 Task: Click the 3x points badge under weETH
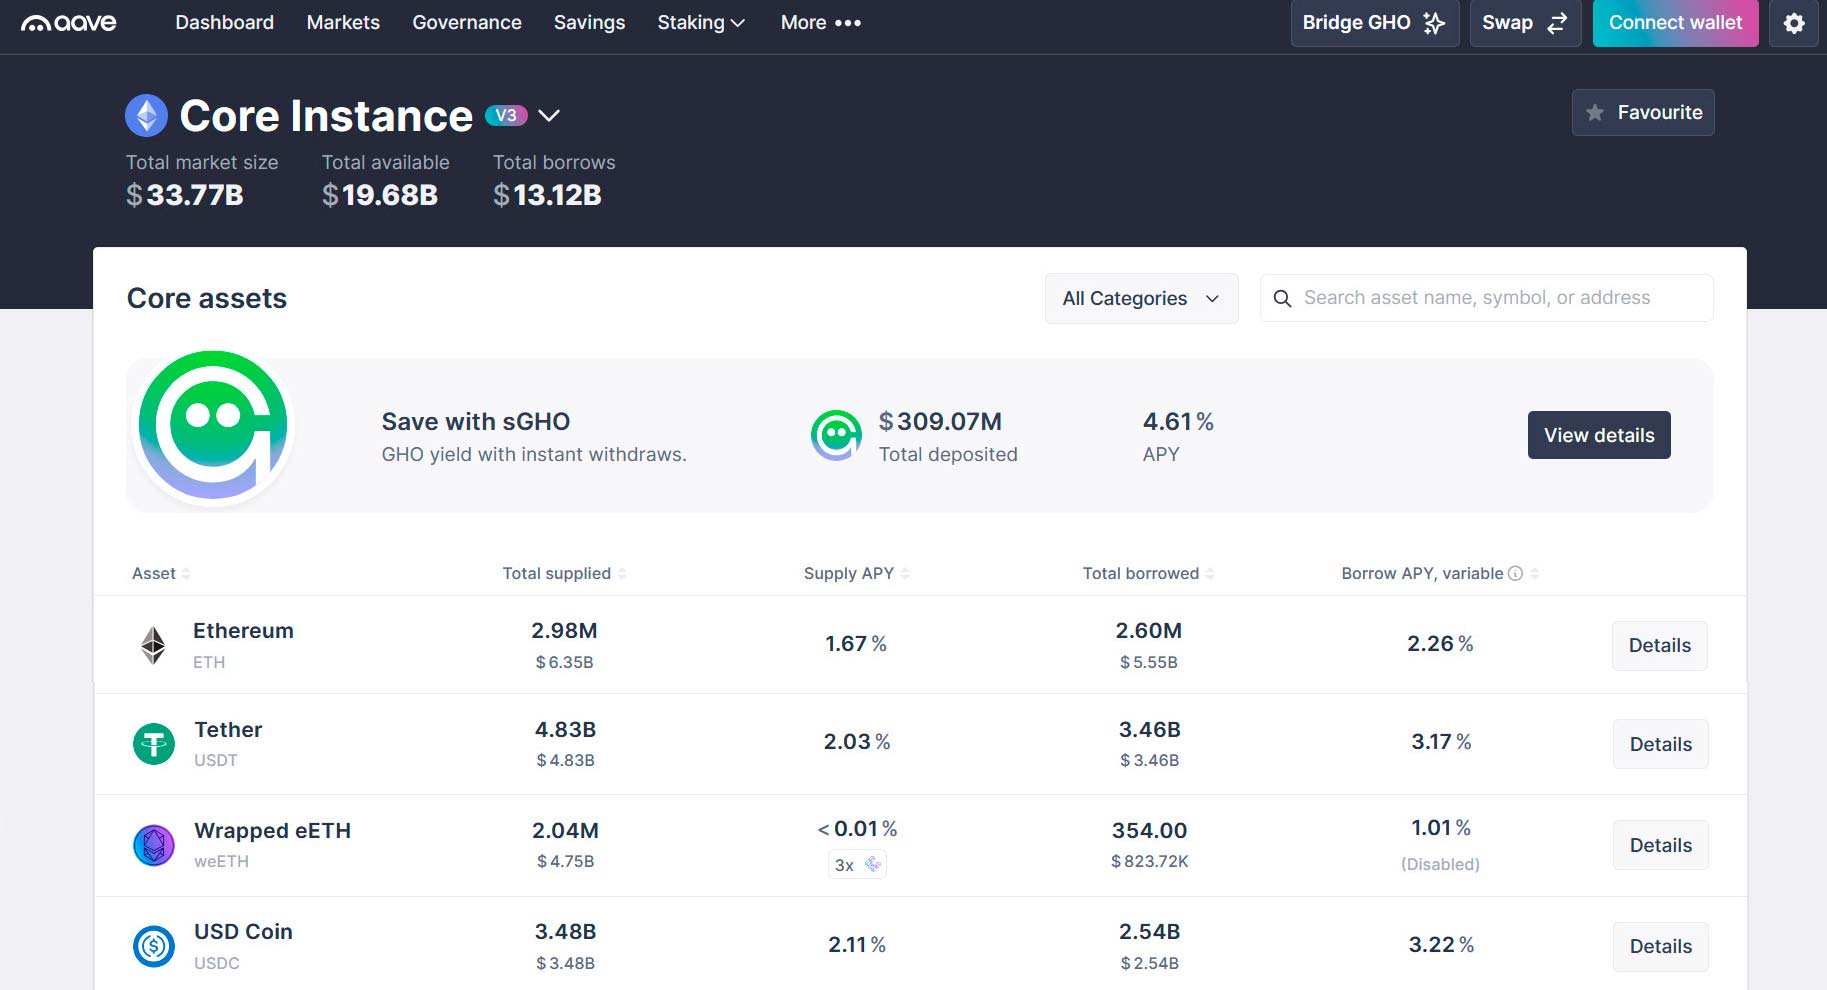coord(858,865)
